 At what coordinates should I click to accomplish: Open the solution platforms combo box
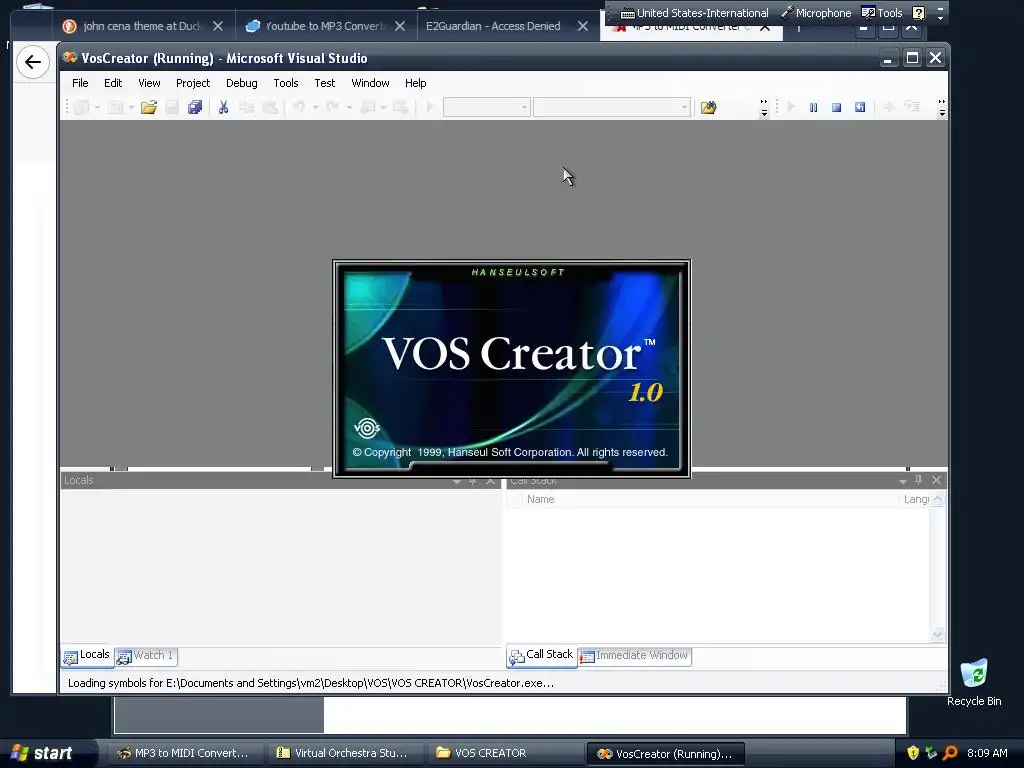coord(612,107)
